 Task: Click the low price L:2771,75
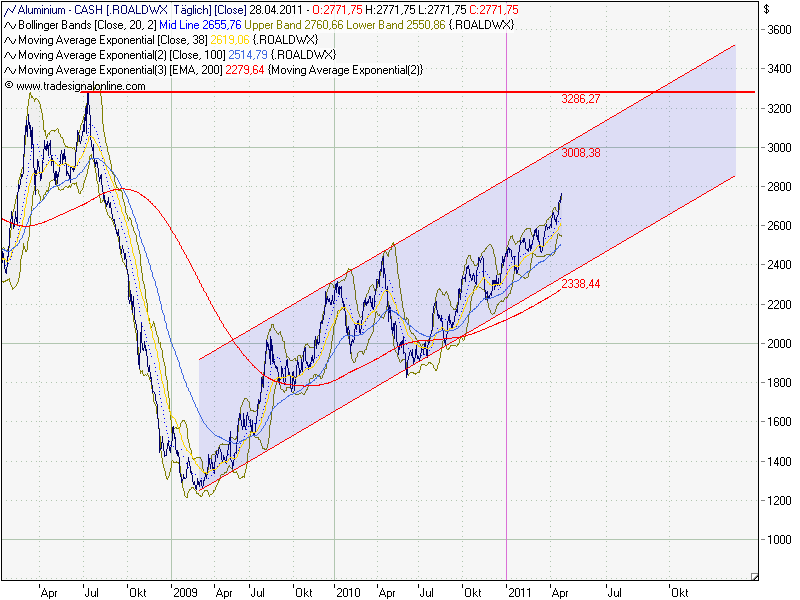click(x=442, y=10)
